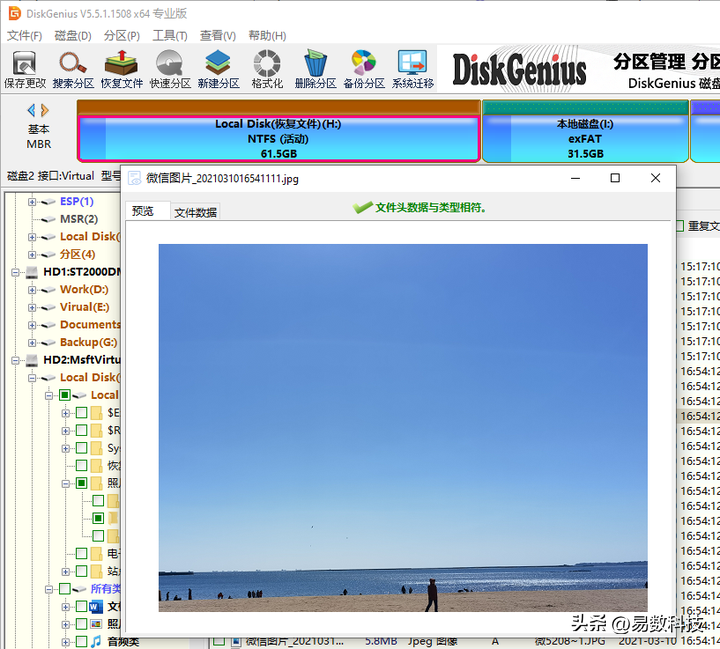Start the System Migration (系统迁移) tool
Image resolution: width=720 pixels, height=649 pixels.
(x=412, y=69)
